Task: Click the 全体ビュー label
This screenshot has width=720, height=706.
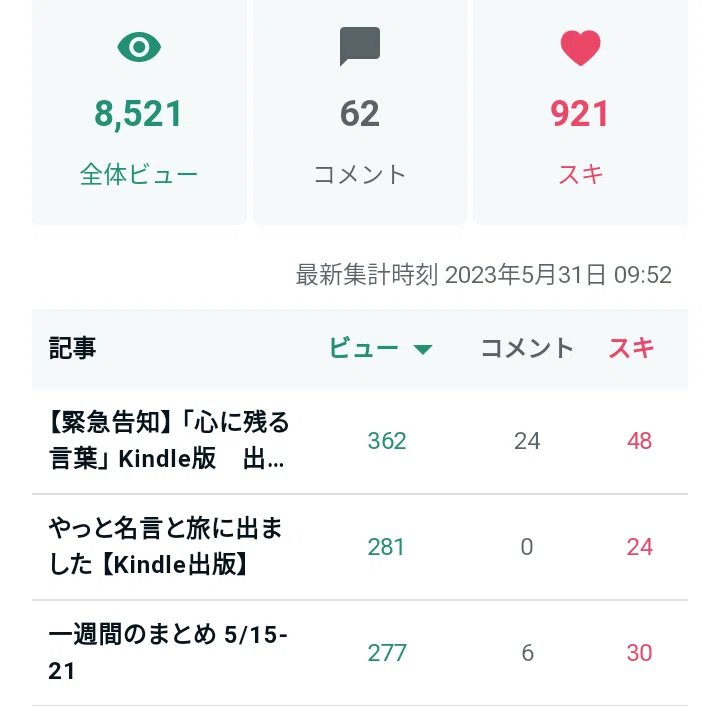Action: pos(139,175)
